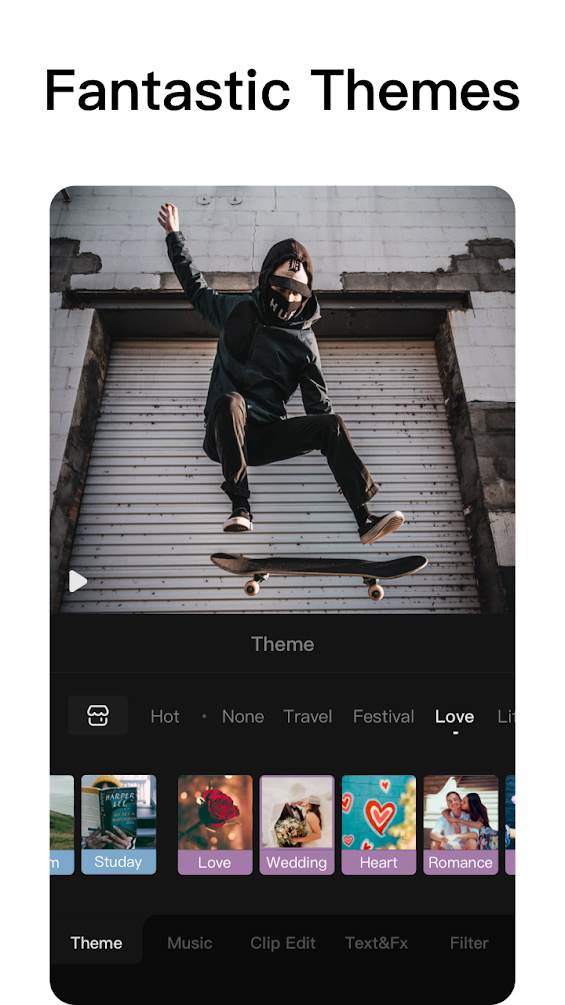Apply the Studay theme thumbnail
Viewport: 565px width, 1005px height.
click(119, 824)
